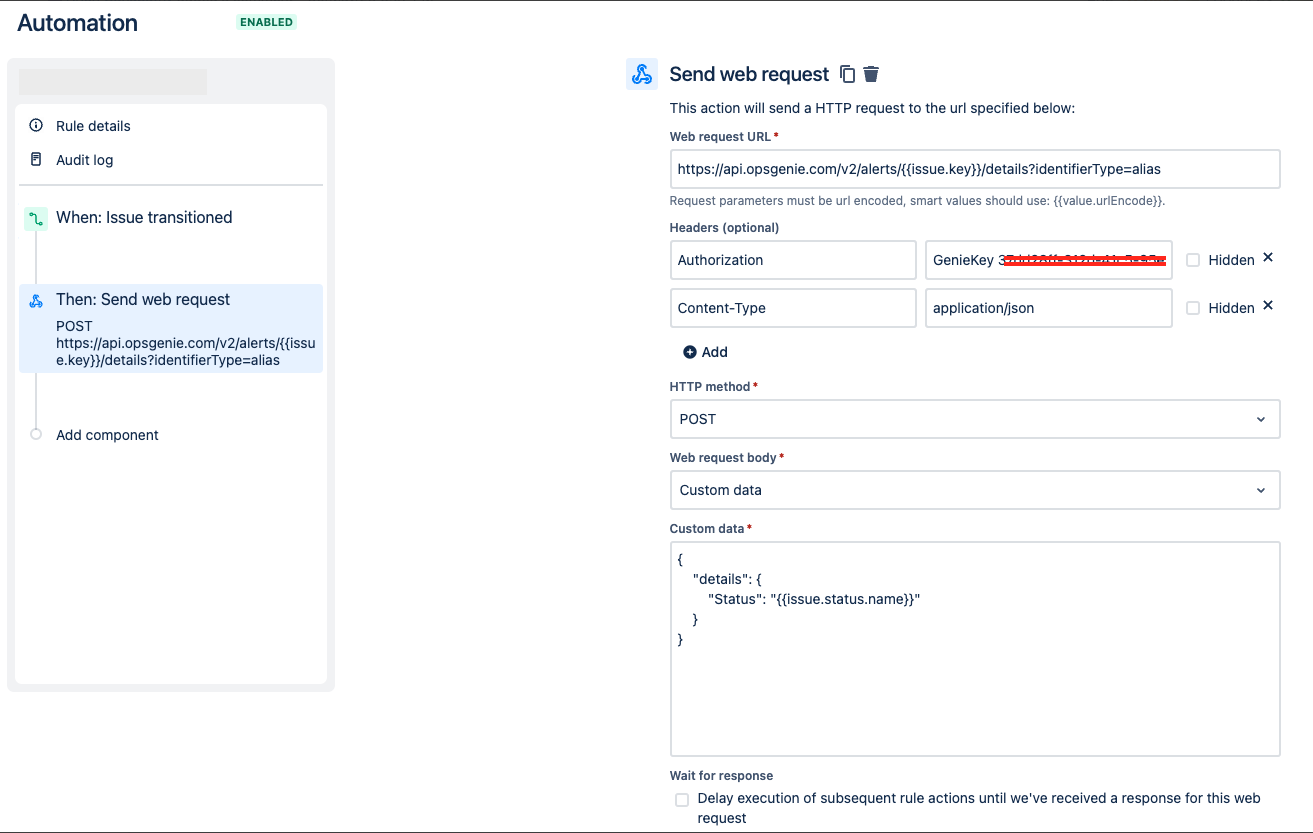This screenshot has height=833, width=1313.
Task: Click the "Status": "{{issue.status.name}}" line
Action: (x=813, y=599)
